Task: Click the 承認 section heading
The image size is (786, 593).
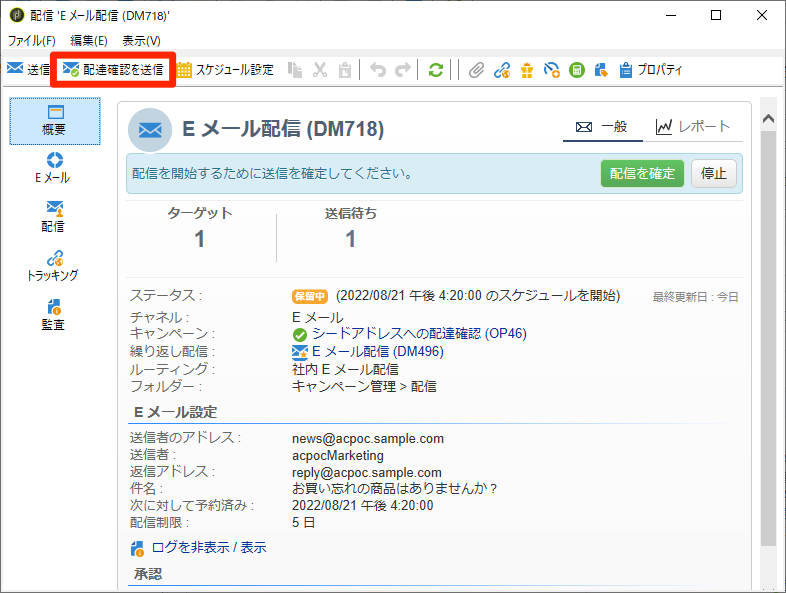Action: coord(148,574)
